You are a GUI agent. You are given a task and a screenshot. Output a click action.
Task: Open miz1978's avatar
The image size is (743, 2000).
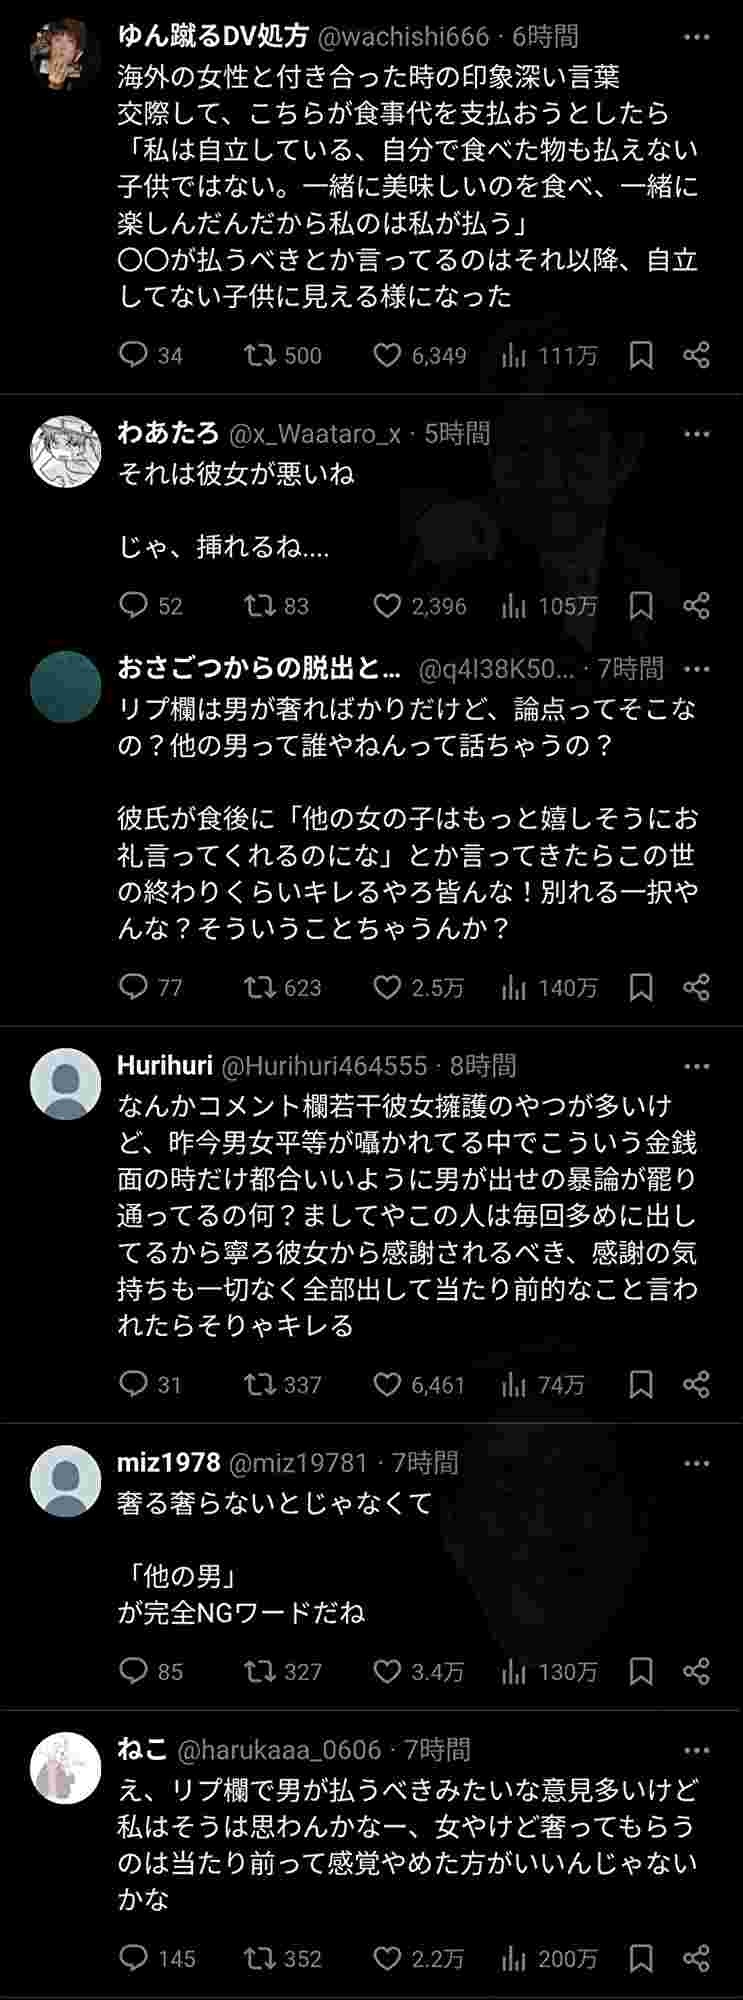click(66, 1481)
